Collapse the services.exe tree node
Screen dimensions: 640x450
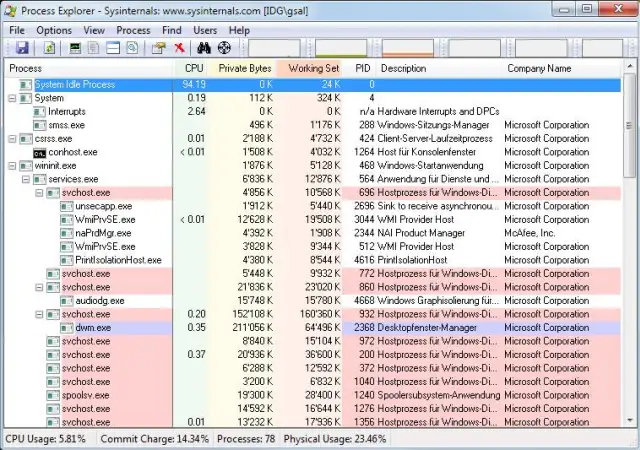26,179
